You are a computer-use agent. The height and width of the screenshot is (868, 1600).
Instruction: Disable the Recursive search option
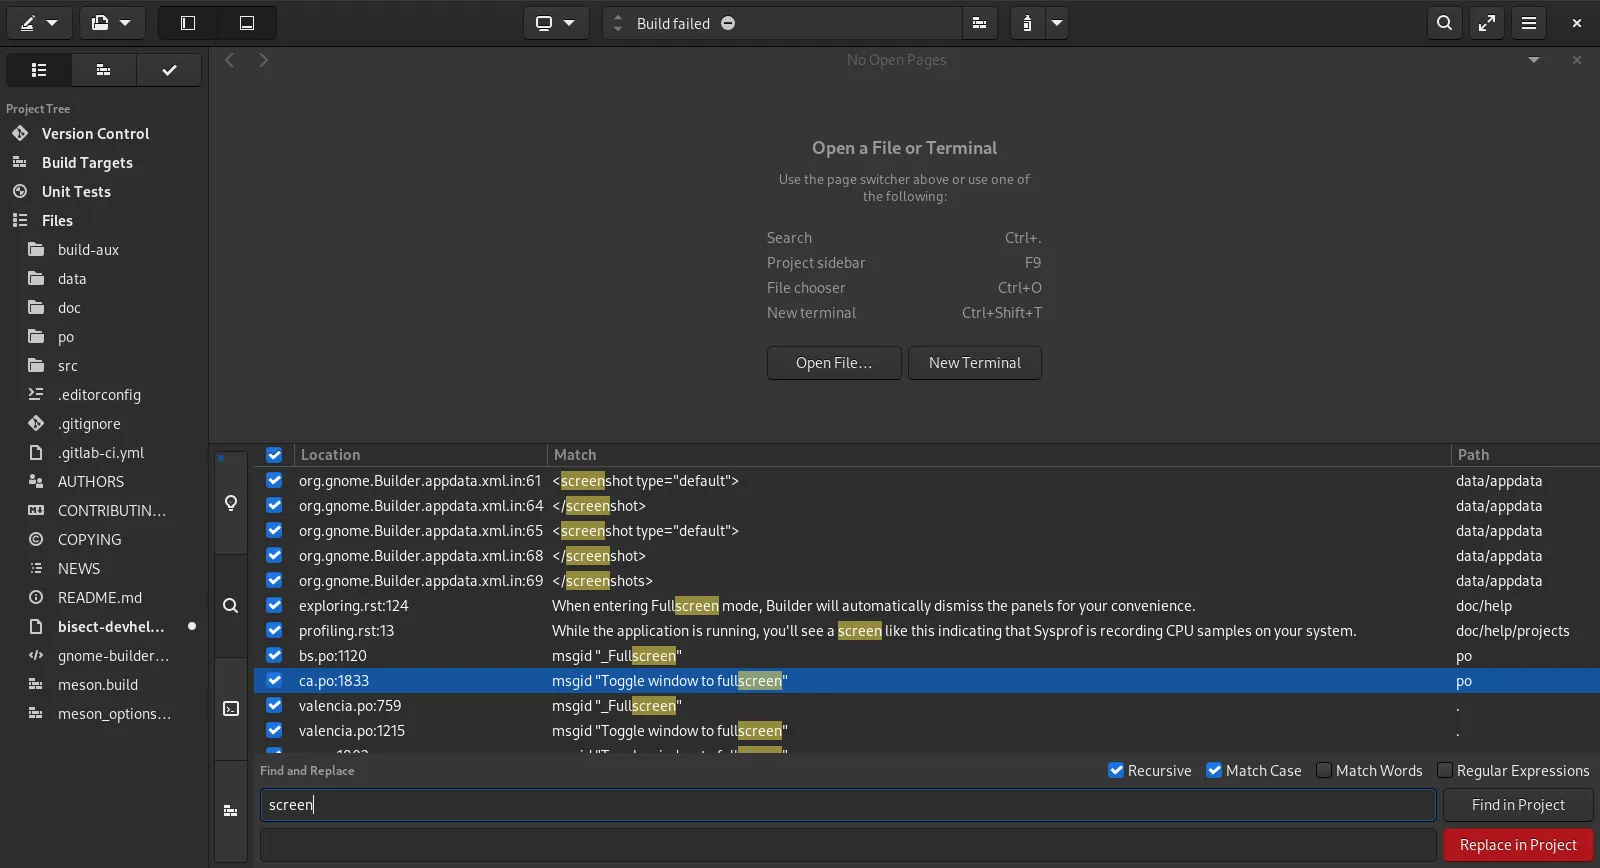pyautogui.click(x=1116, y=770)
